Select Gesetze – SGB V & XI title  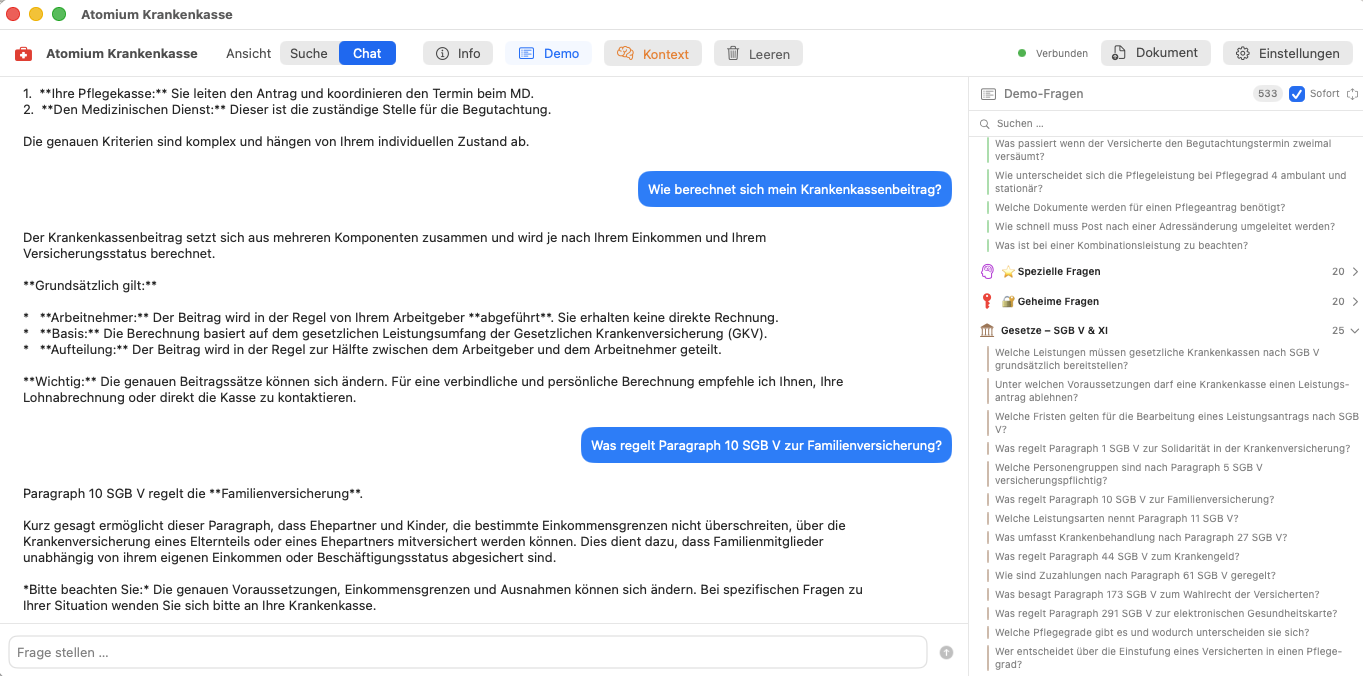1054,331
